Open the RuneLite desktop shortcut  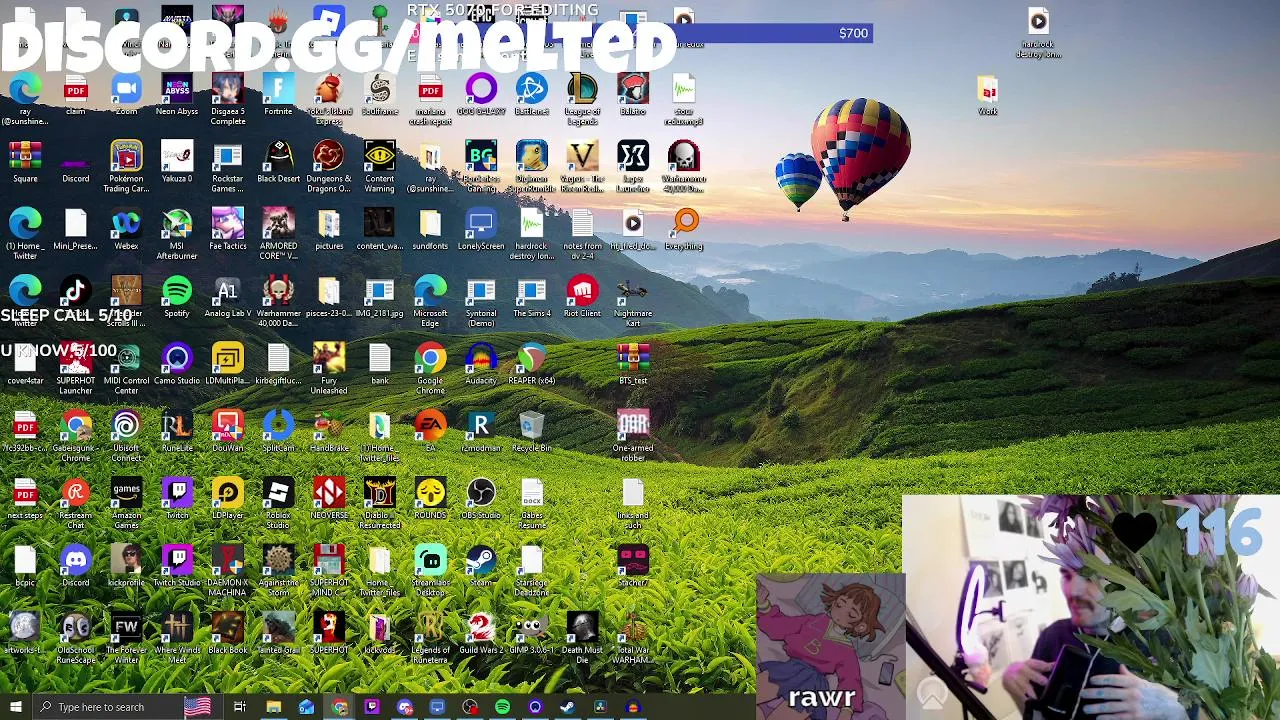pyautogui.click(x=177, y=430)
